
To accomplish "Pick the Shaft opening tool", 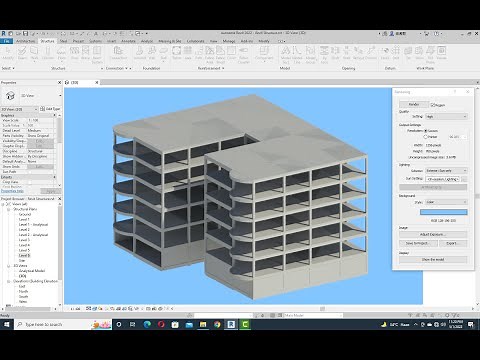I will pos(335,53).
